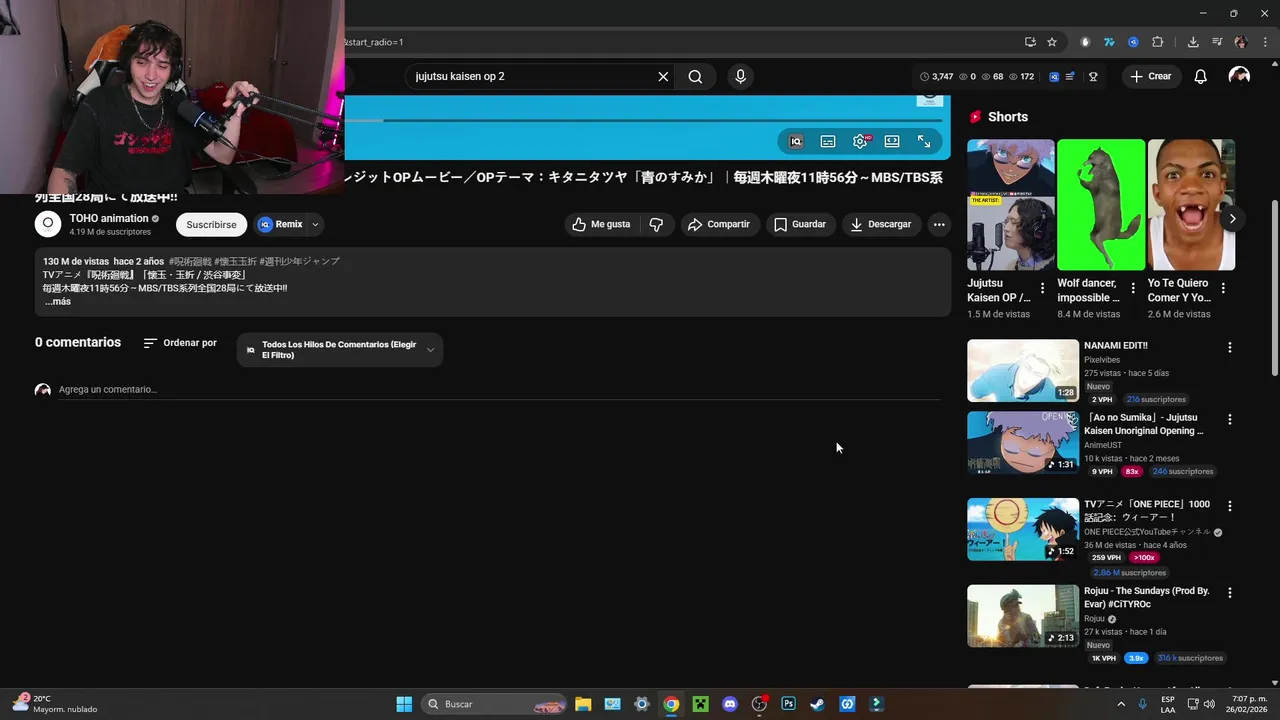Click the vidIQ logo in the header stats bar
Image resolution: width=1280 pixels, height=720 pixels.
1054,77
